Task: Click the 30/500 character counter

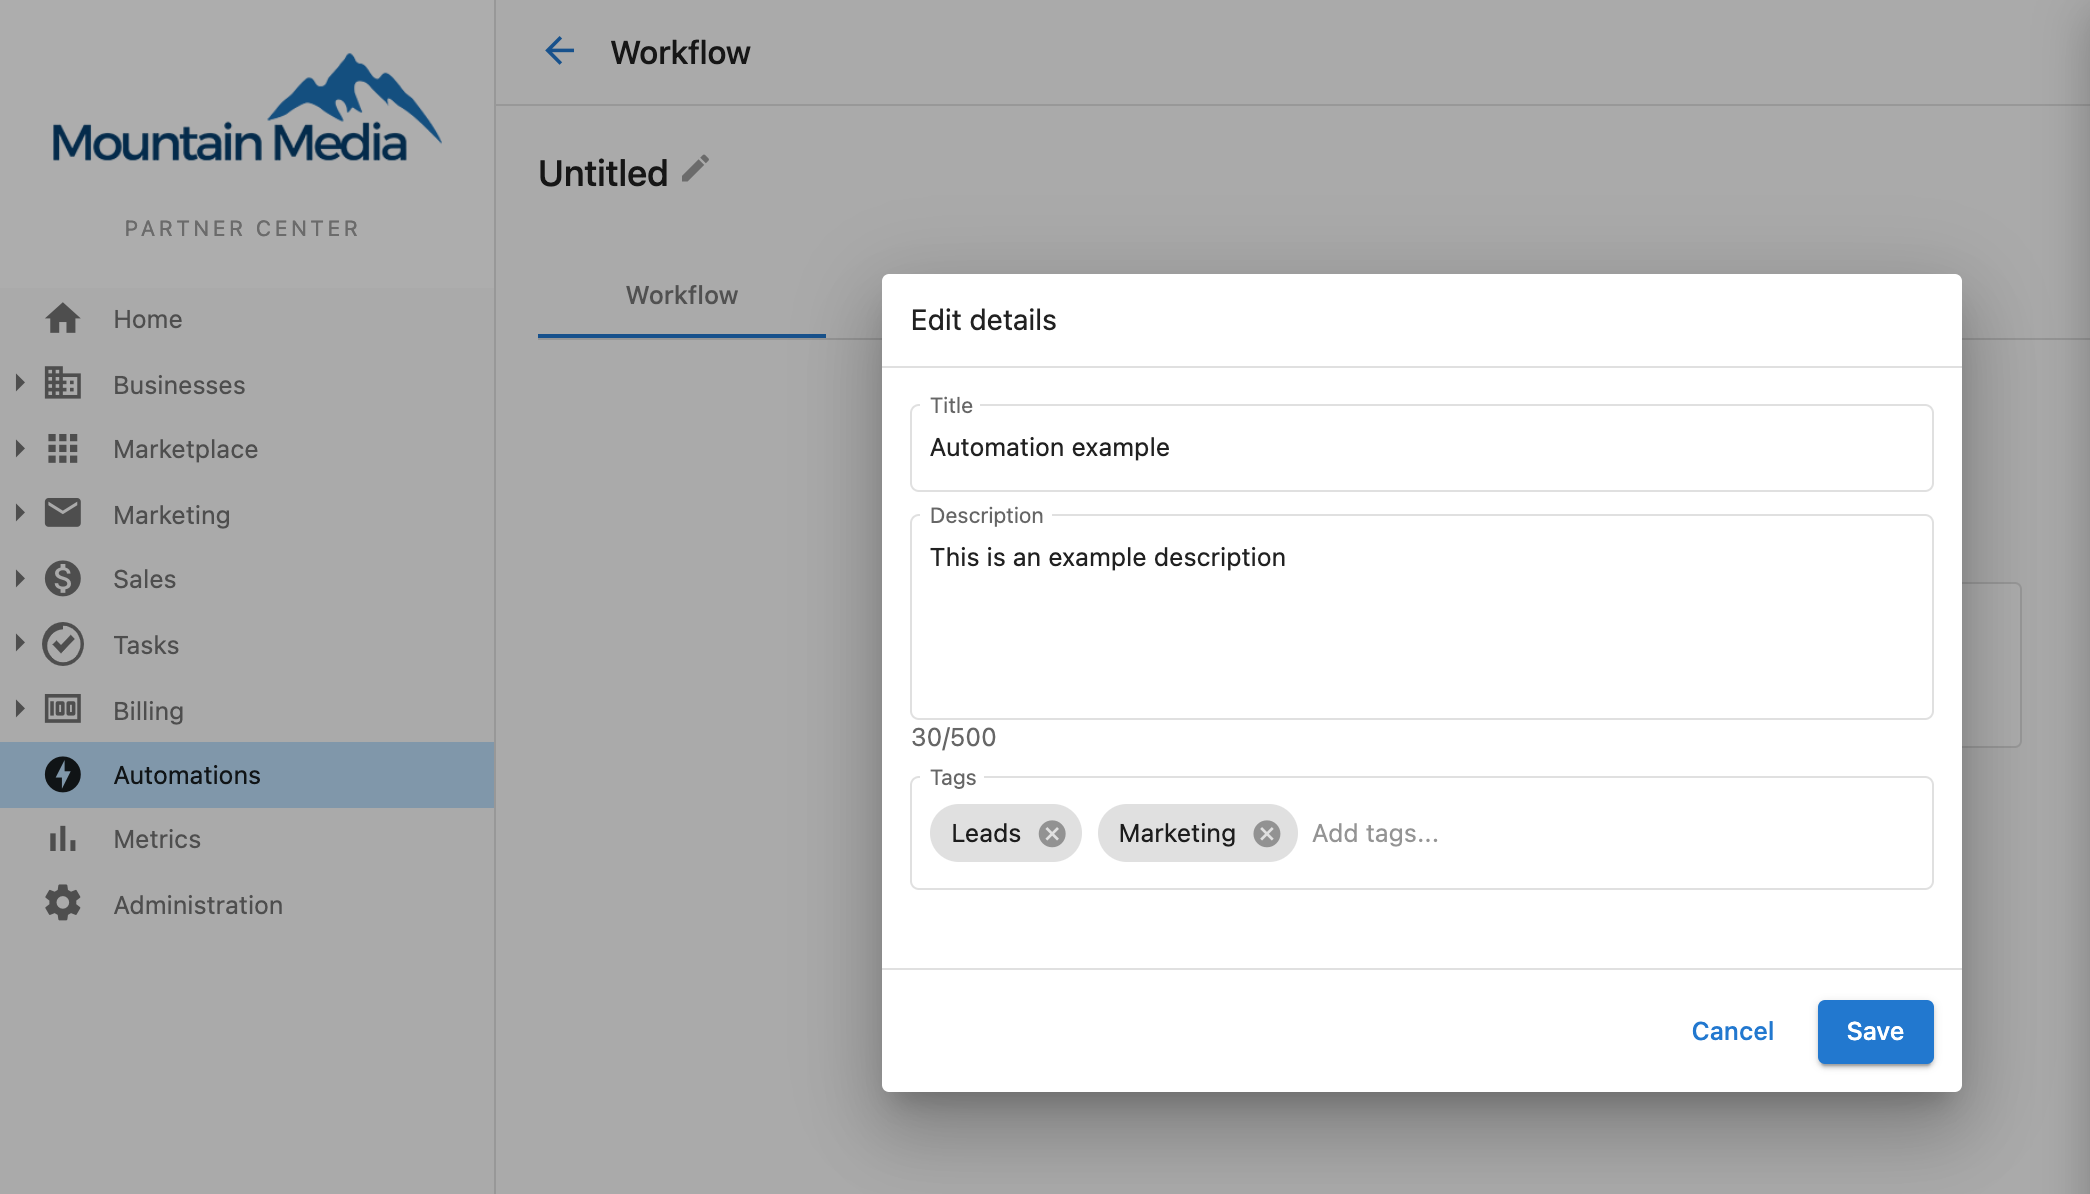Action: [x=953, y=737]
